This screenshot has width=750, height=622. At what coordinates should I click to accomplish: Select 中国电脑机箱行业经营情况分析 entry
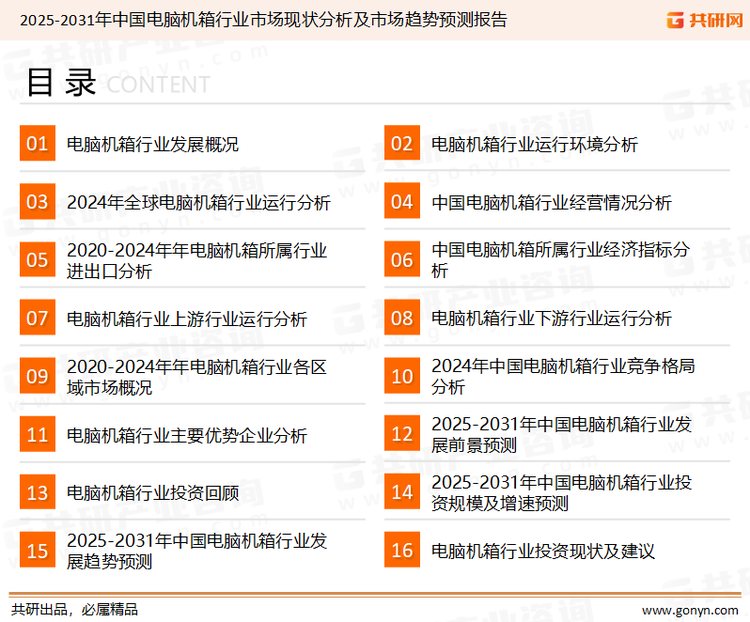(551, 202)
